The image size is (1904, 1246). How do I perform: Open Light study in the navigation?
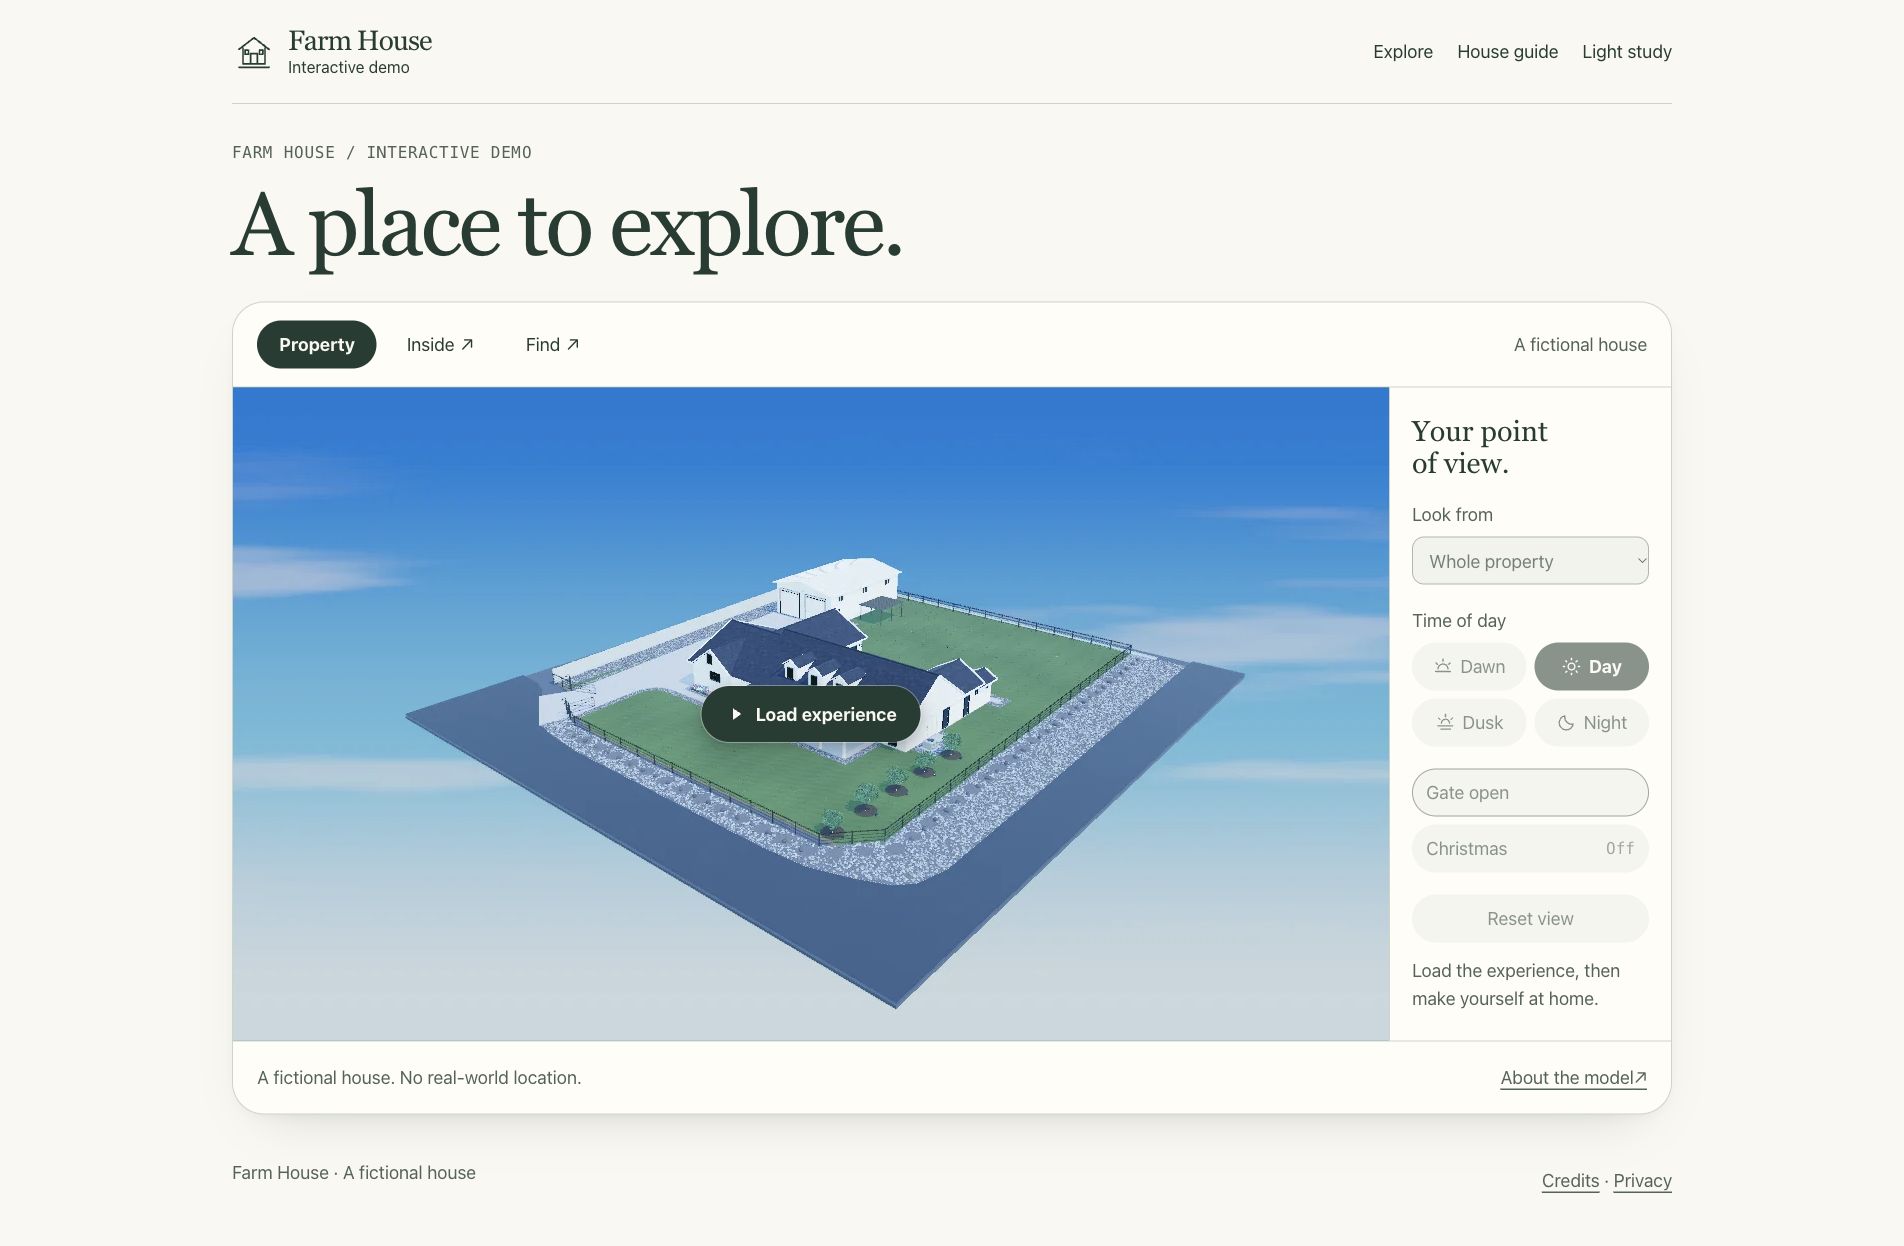coord(1626,52)
